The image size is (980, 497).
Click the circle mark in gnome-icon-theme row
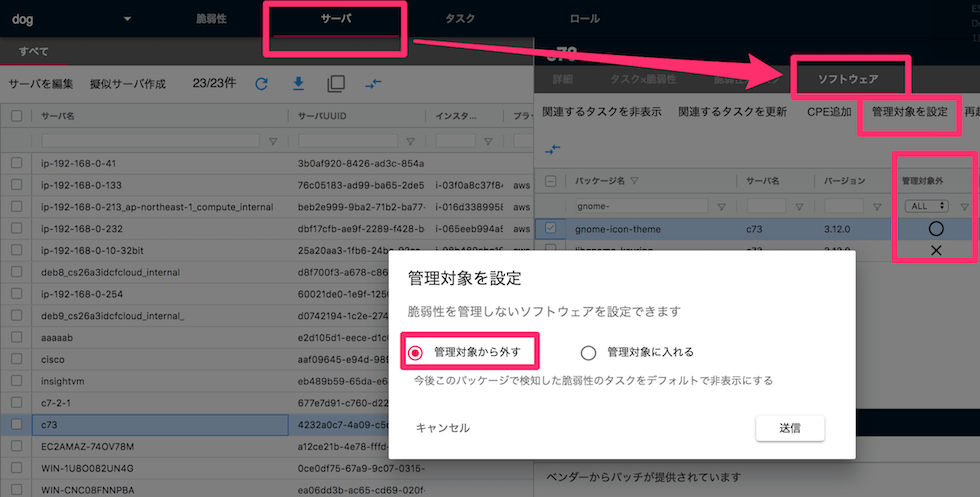[x=936, y=229]
